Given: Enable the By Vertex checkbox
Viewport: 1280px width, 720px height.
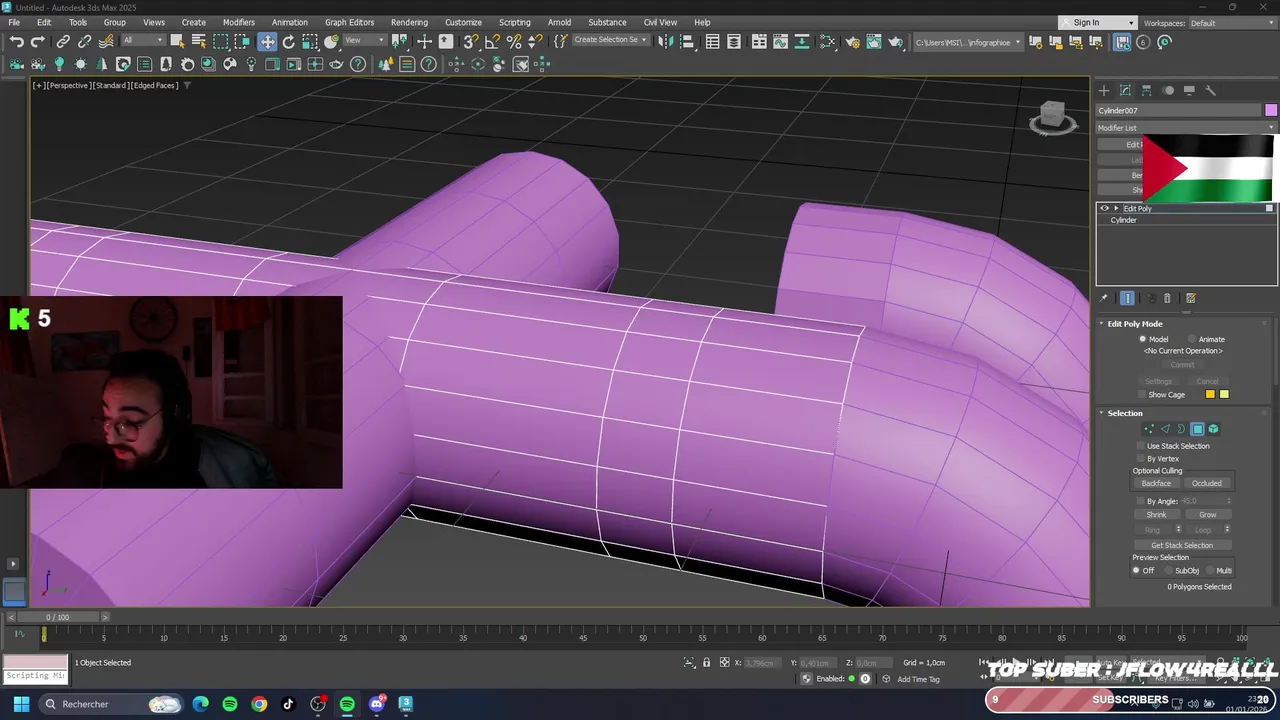Looking at the screenshot, I should [1141, 458].
